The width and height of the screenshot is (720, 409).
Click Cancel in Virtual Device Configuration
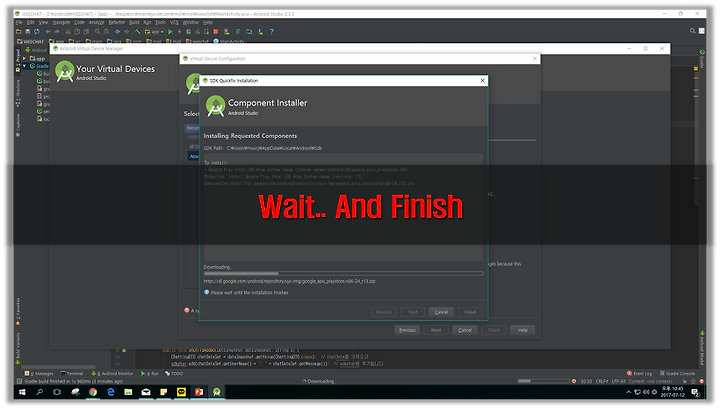coord(465,330)
